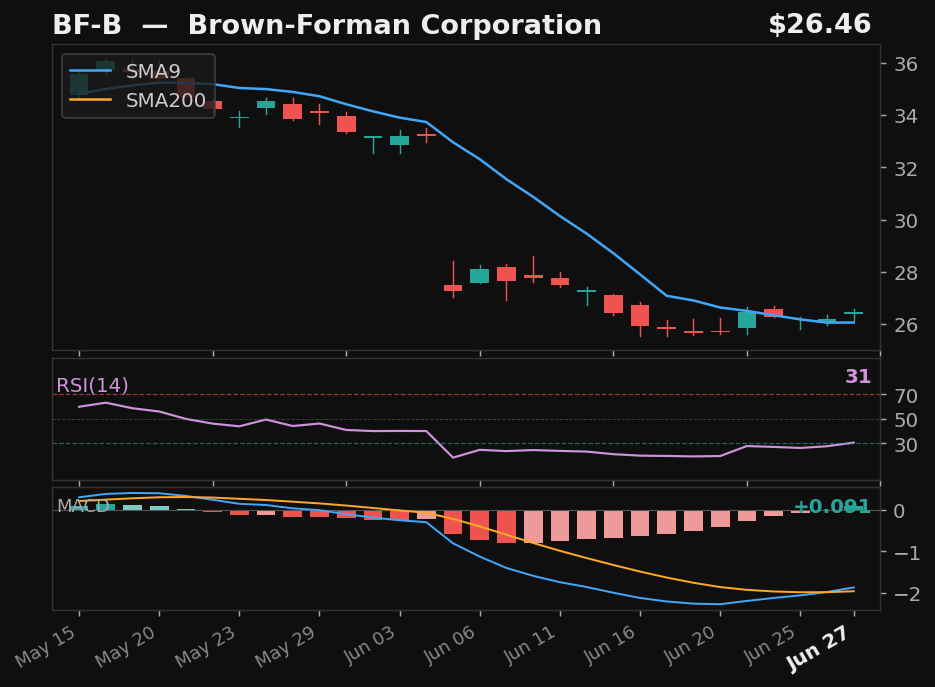The width and height of the screenshot is (935, 687).
Task: Click the RSI(14) indicator label
Action: click(92, 385)
